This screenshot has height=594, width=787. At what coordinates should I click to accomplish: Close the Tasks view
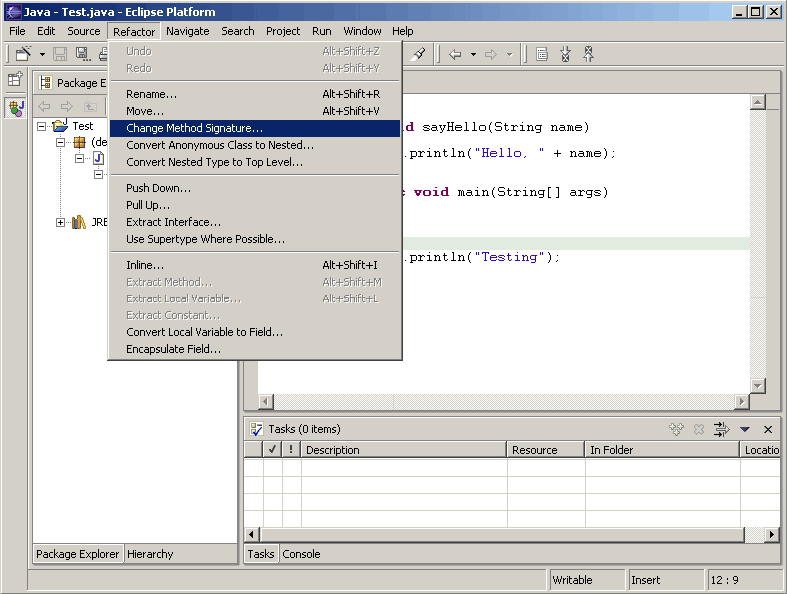tap(768, 429)
